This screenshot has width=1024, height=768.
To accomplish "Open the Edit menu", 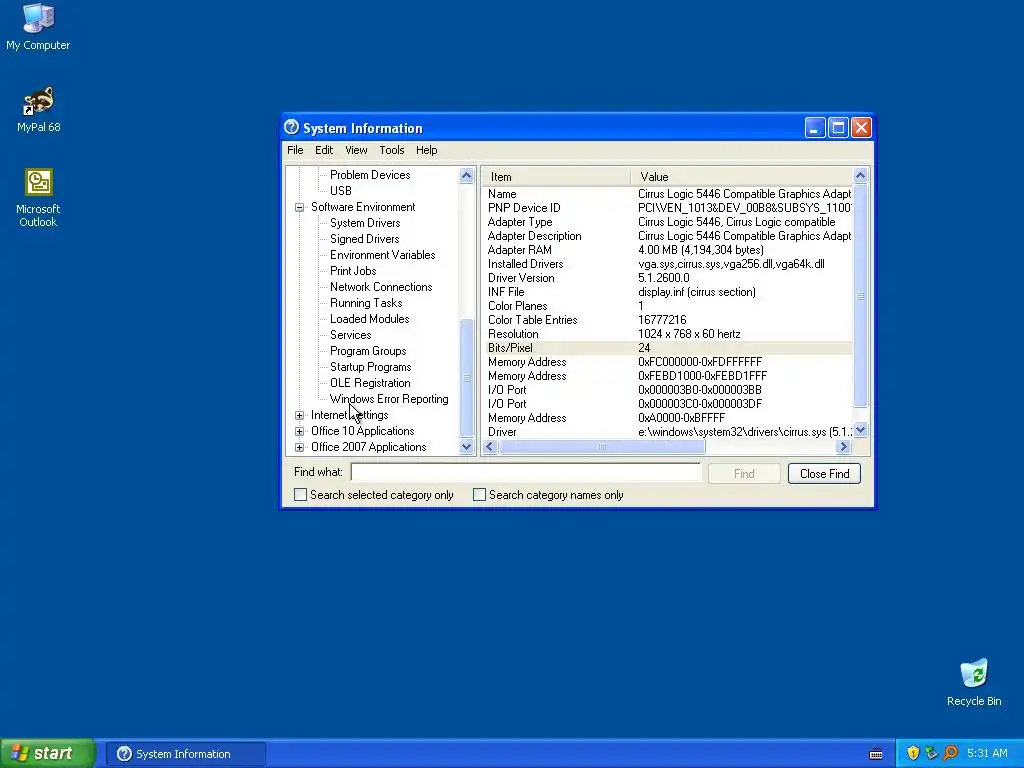I will [x=324, y=150].
